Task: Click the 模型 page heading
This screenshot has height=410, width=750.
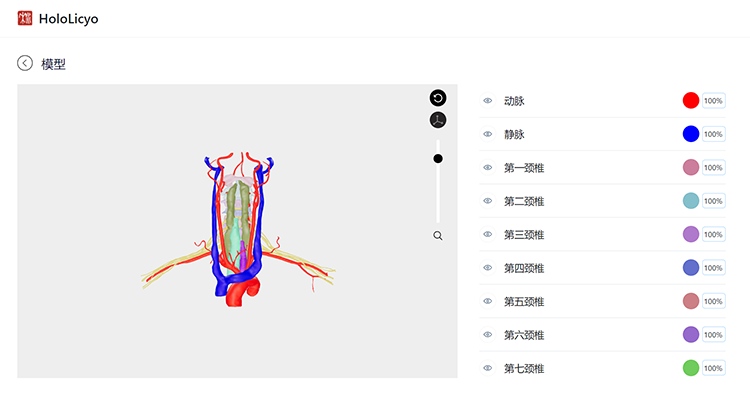Action: (53, 64)
